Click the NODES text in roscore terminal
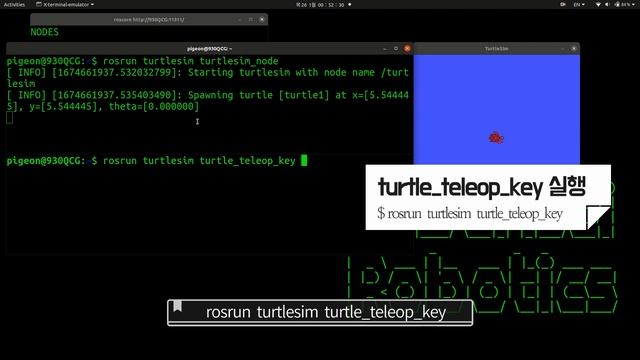The image size is (640, 360). tap(44, 32)
